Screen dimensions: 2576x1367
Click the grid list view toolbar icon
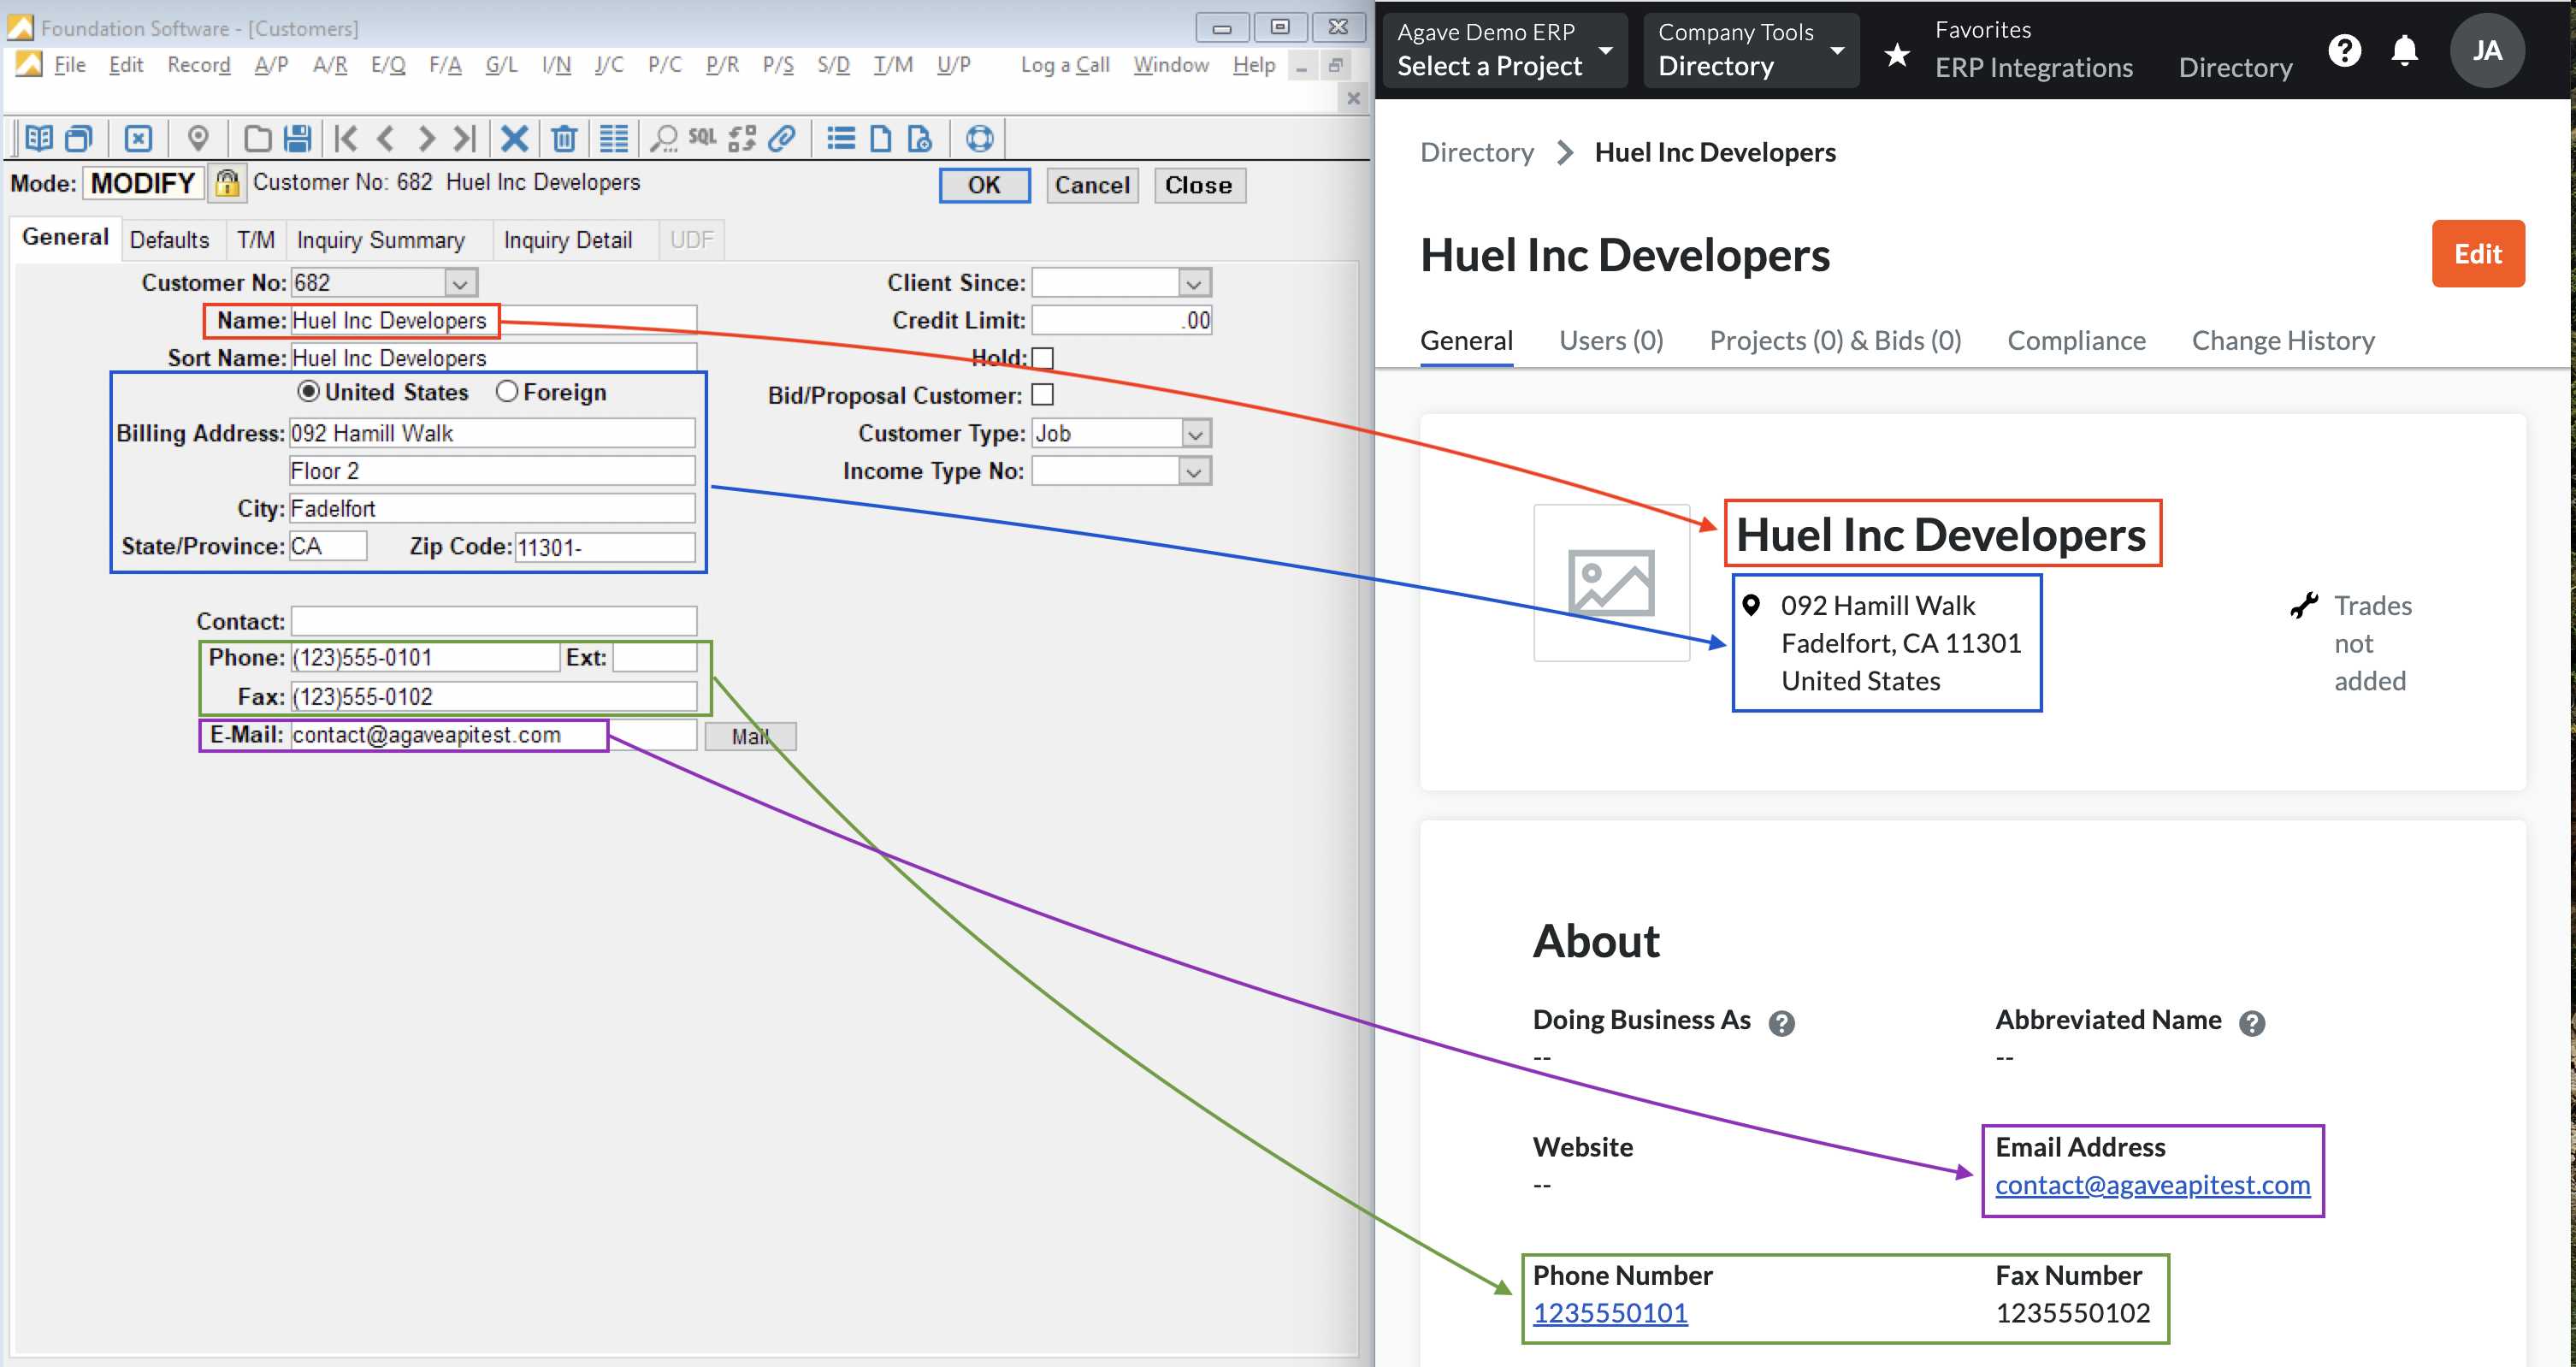coord(613,138)
